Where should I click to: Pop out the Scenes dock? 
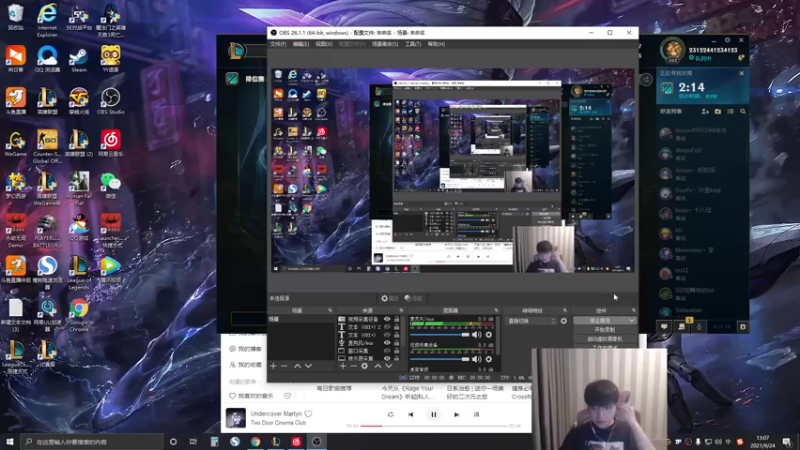pyautogui.click(x=330, y=310)
